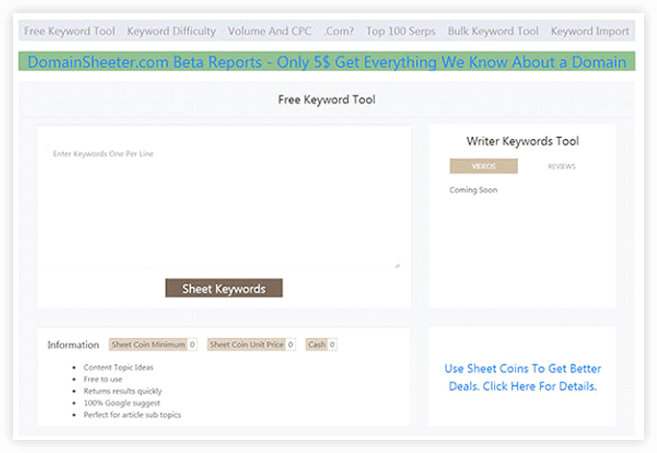The width and height of the screenshot is (657, 453).
Task: Click the Sheet Coin Unit Price badge
Action: click(x=251, y=344)
